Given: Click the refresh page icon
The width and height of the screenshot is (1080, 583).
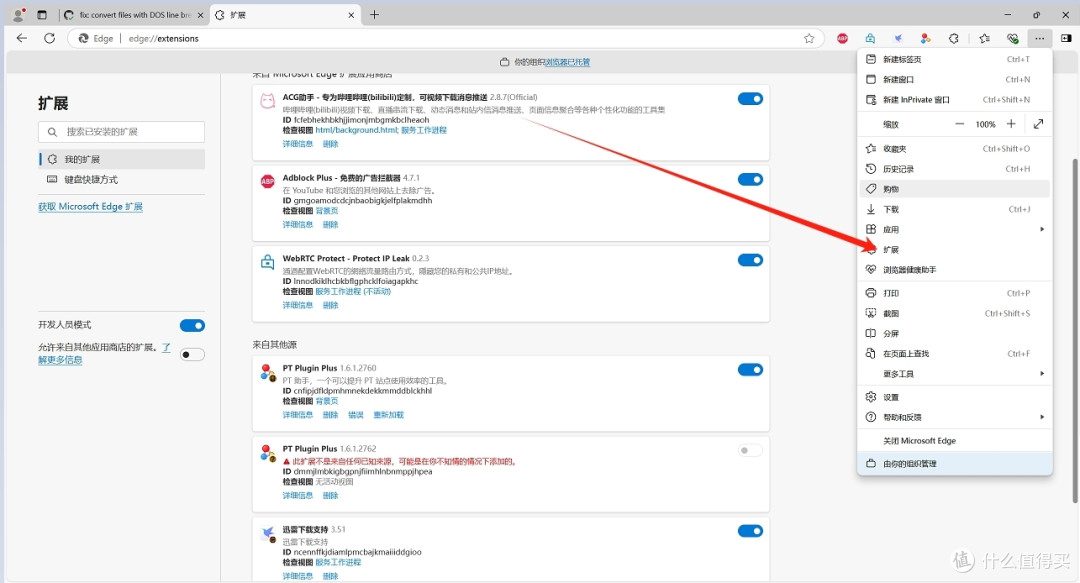Looking at the screenshot, I should point(50,38).
